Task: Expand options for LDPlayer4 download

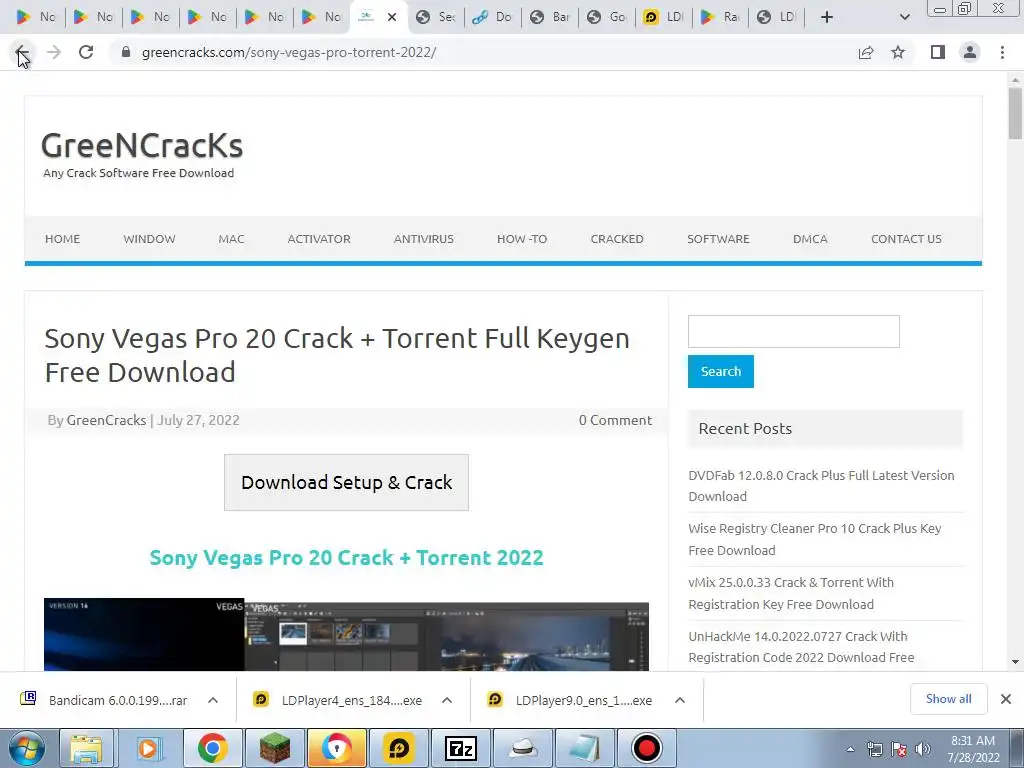Action: pos(447,700)
